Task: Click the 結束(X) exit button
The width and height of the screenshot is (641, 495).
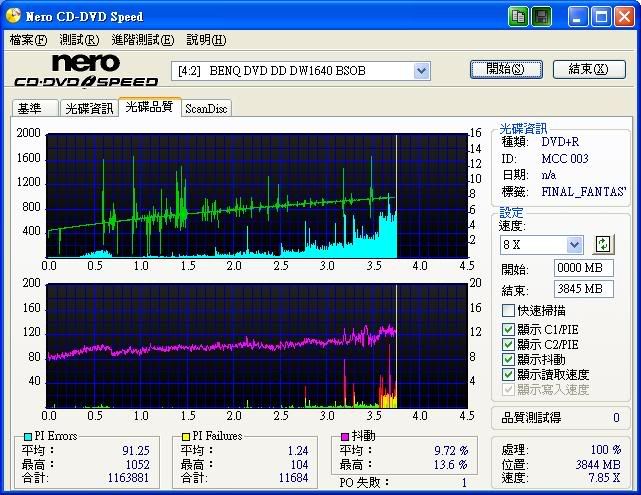Action: pos(589,69)
